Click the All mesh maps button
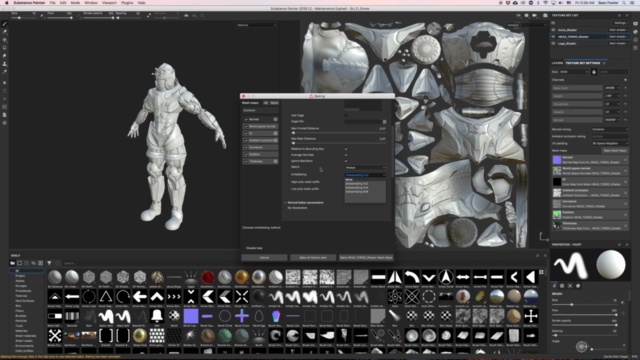Image resolution: width=640 pixels, height=360 pixels. [x=266, y=103]
